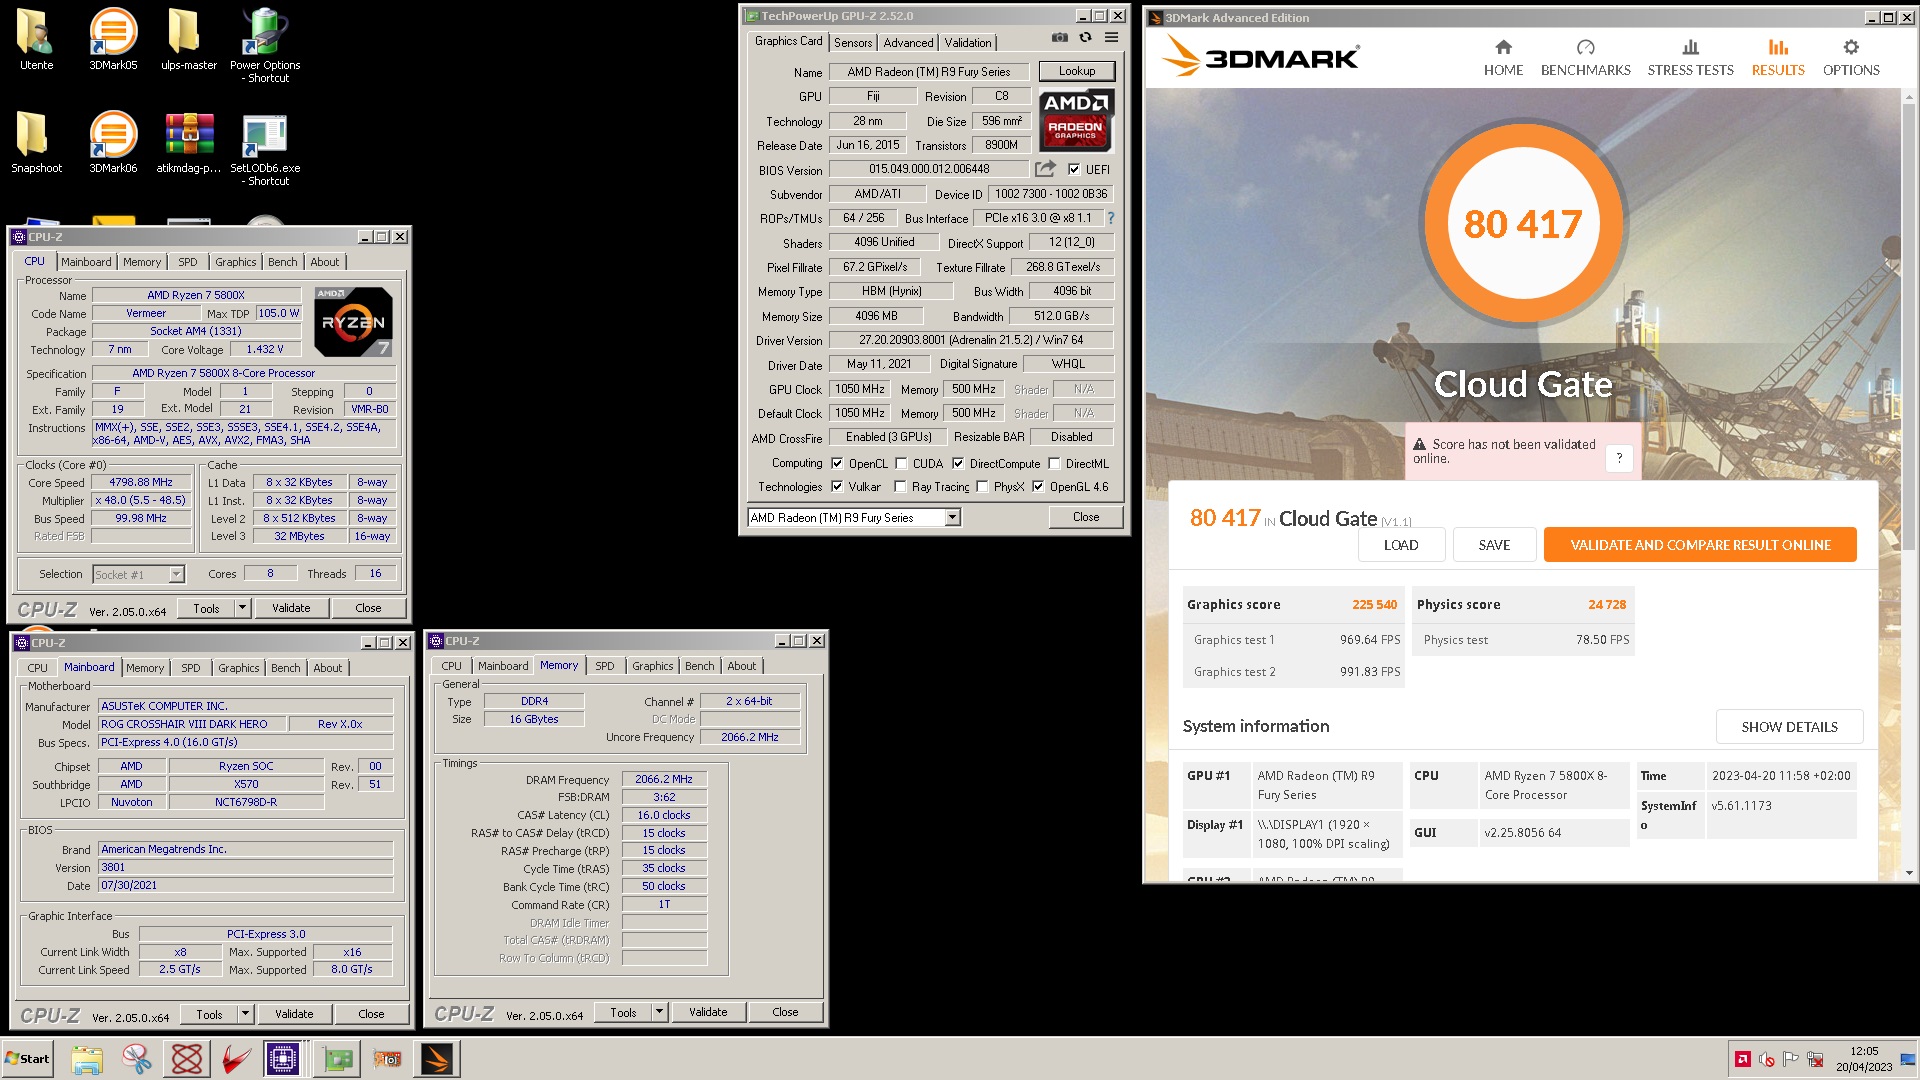Image resolution: width=1920 pixels, height=1080 pixels.
Task: Switch to Validation tab in GPU-Z
Action: pyautogui.click(x=968, y=42)
